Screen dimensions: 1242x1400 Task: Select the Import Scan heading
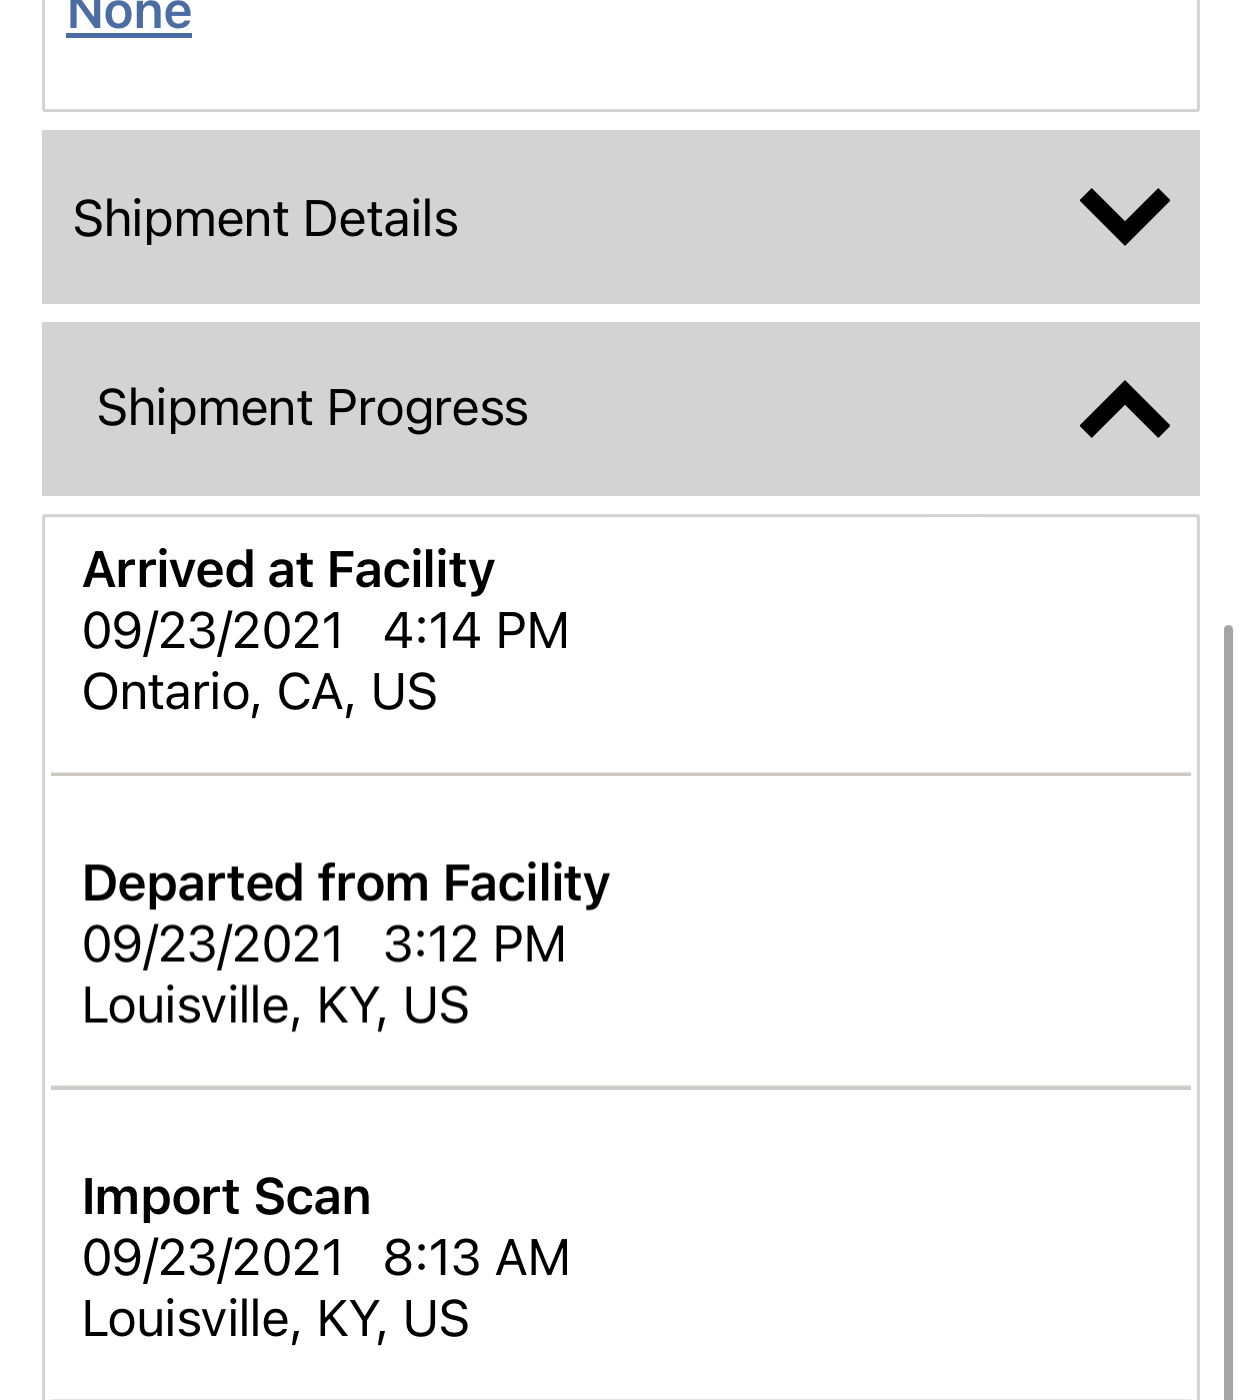tap(226, 1197)
